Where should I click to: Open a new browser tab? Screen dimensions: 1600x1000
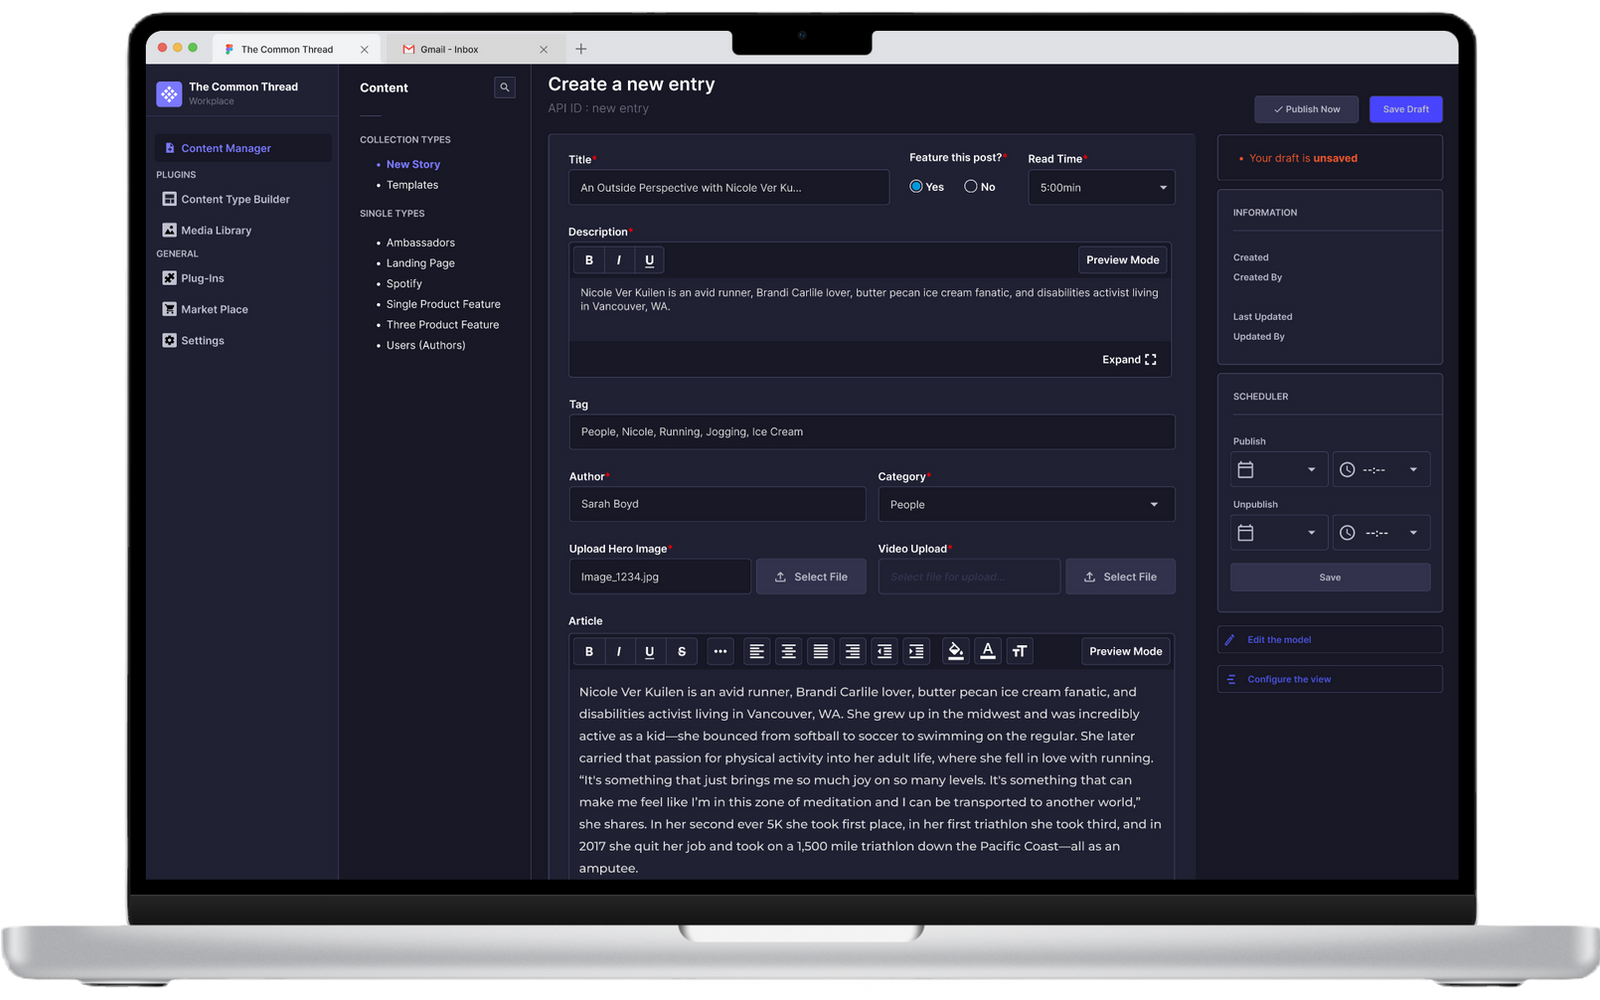pos(581,49)
